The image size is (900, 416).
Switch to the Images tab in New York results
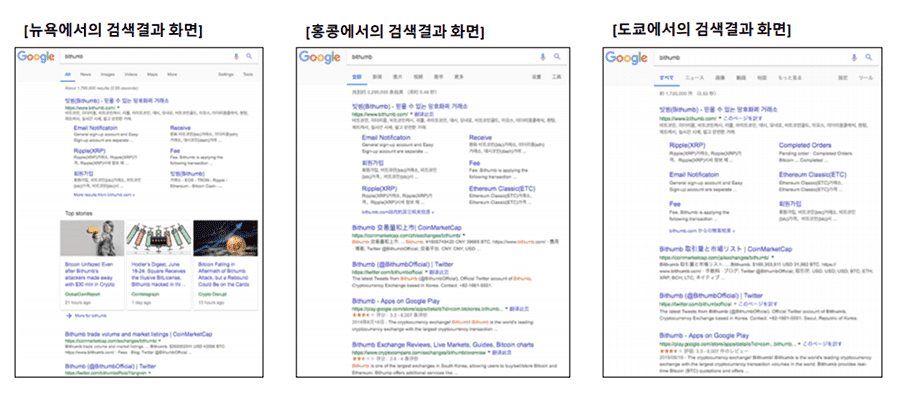click(x=107, y=74)
